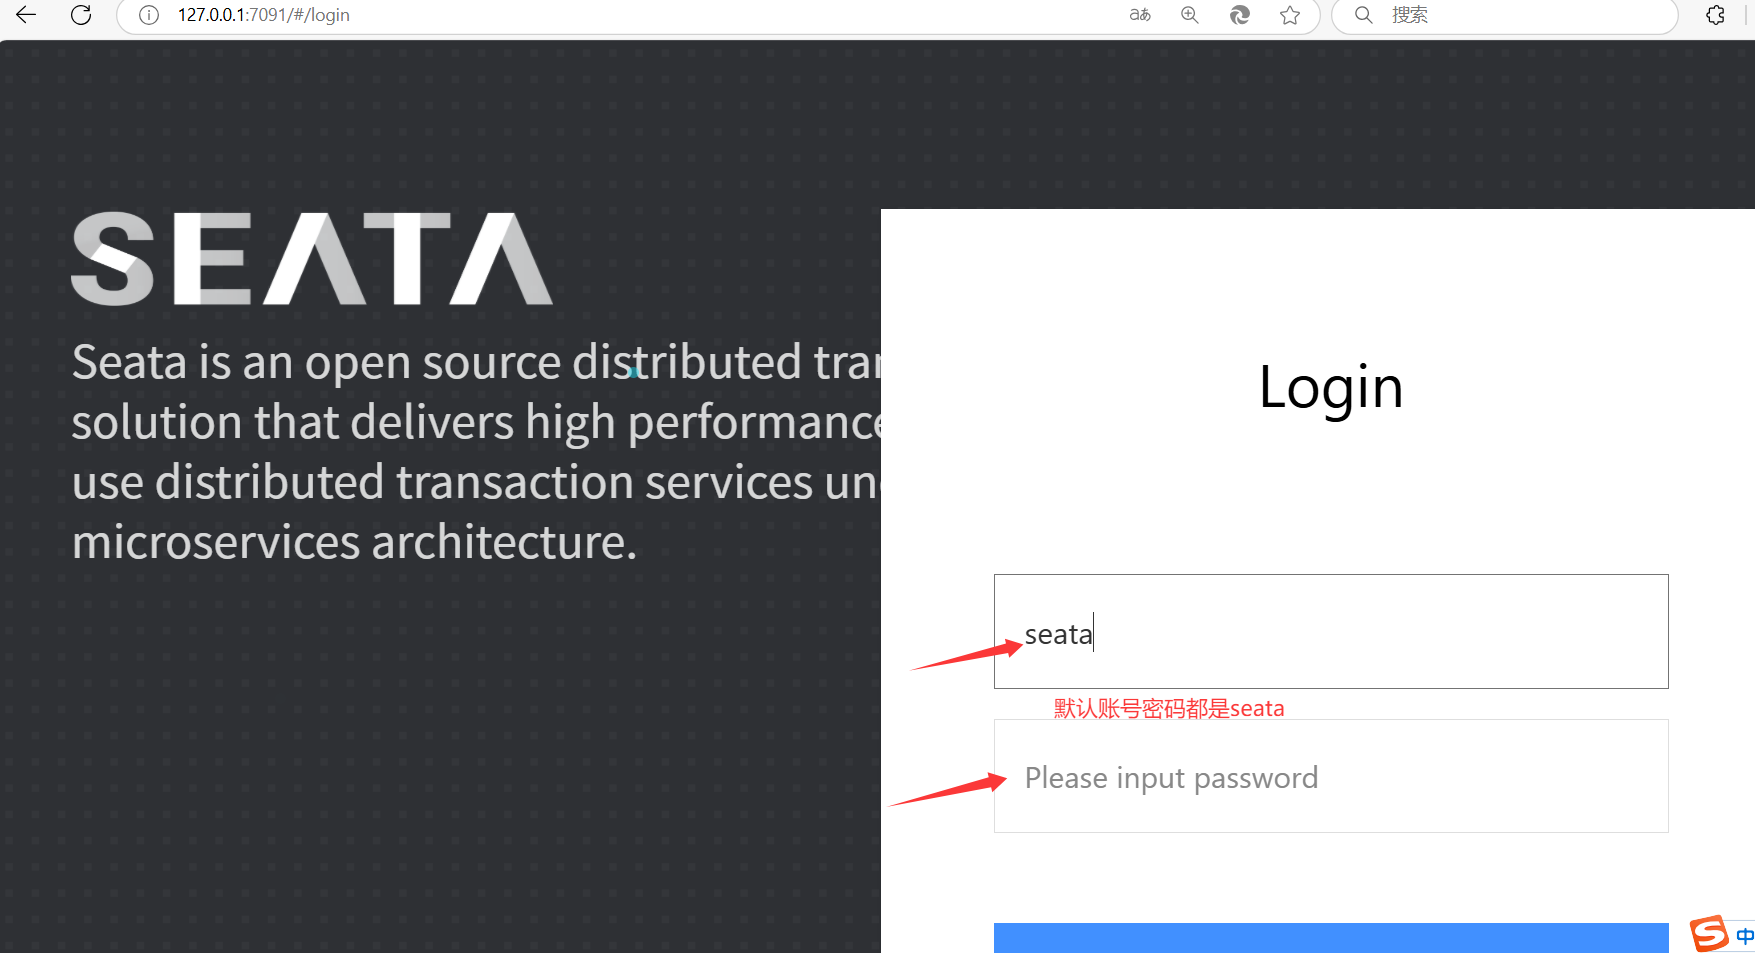Image resolution: width=1755 pixels, height=953 pixels.
Task: Open the browser zoom control
Action: point(1189,15)
